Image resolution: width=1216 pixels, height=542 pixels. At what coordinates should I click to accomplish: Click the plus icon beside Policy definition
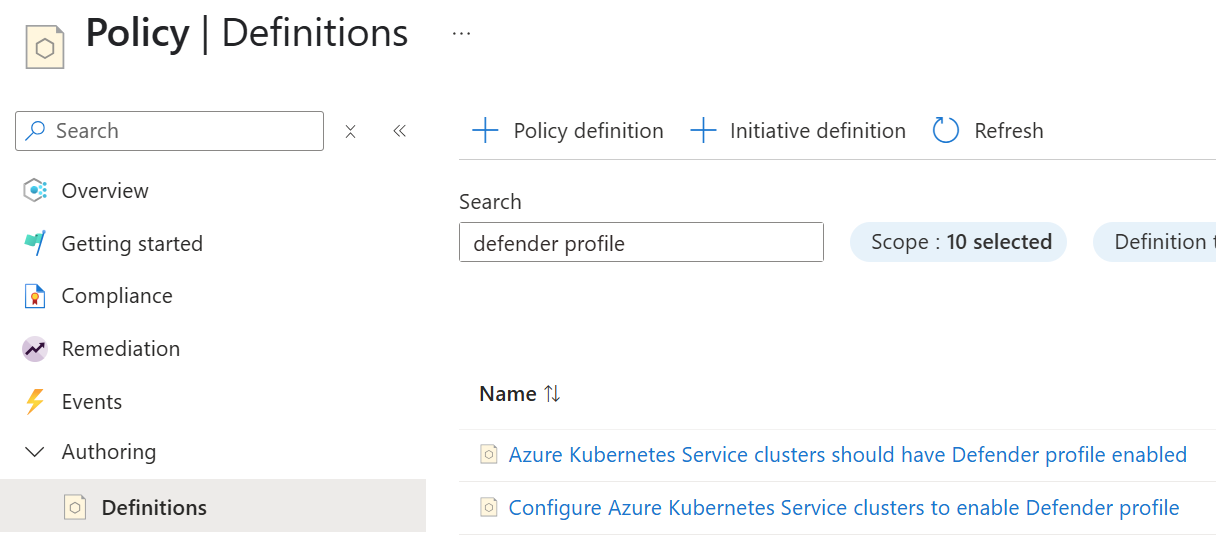click(485, 131)
